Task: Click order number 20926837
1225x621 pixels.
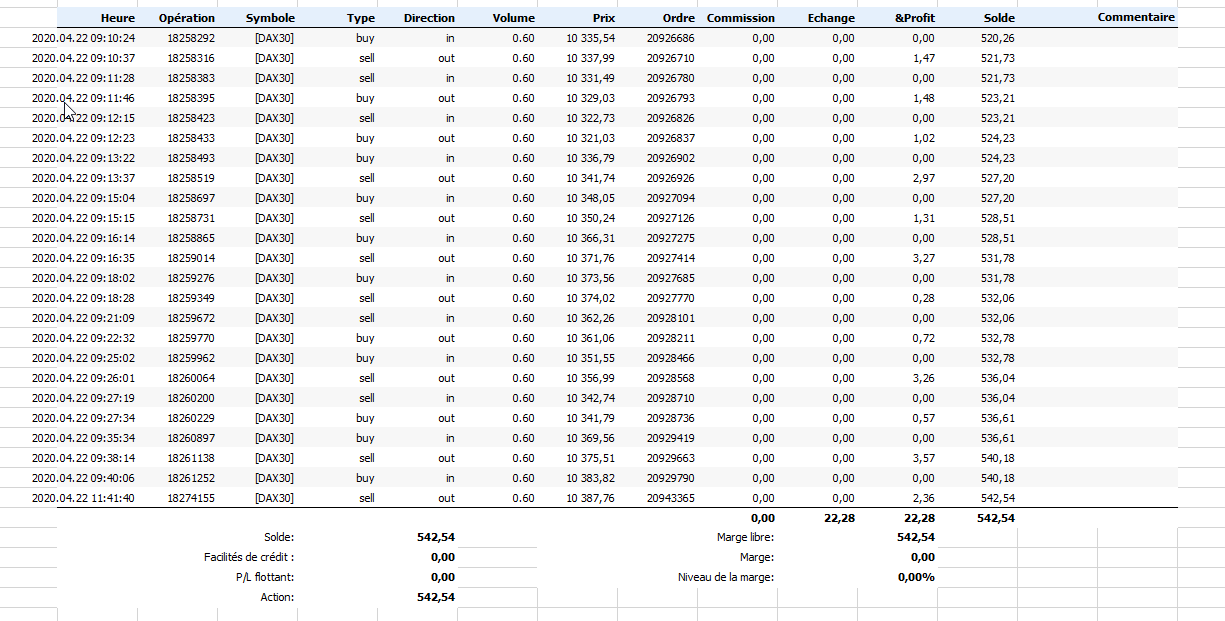Action: (671, 138)
